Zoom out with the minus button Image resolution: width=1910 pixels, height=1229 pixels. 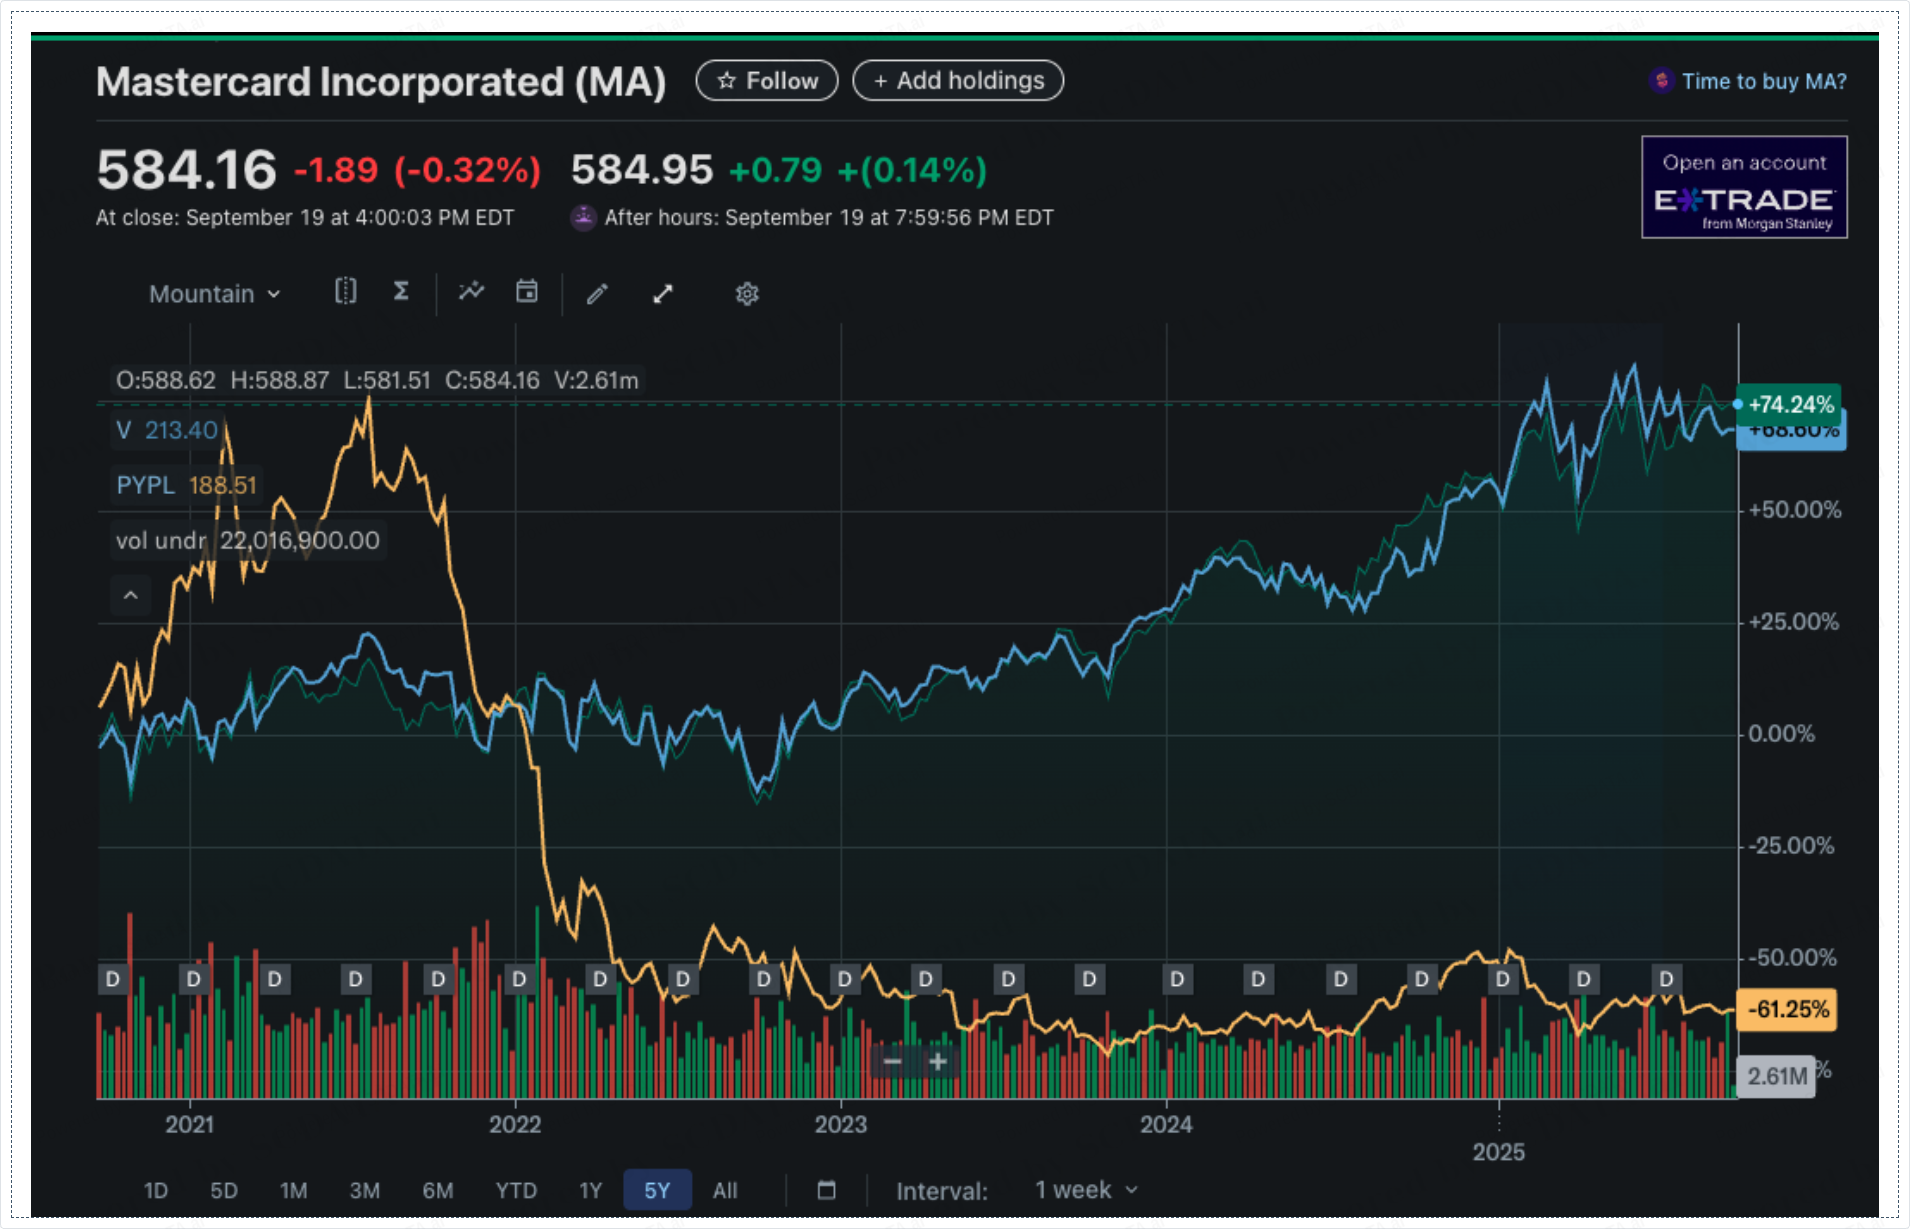[893, 1061]
